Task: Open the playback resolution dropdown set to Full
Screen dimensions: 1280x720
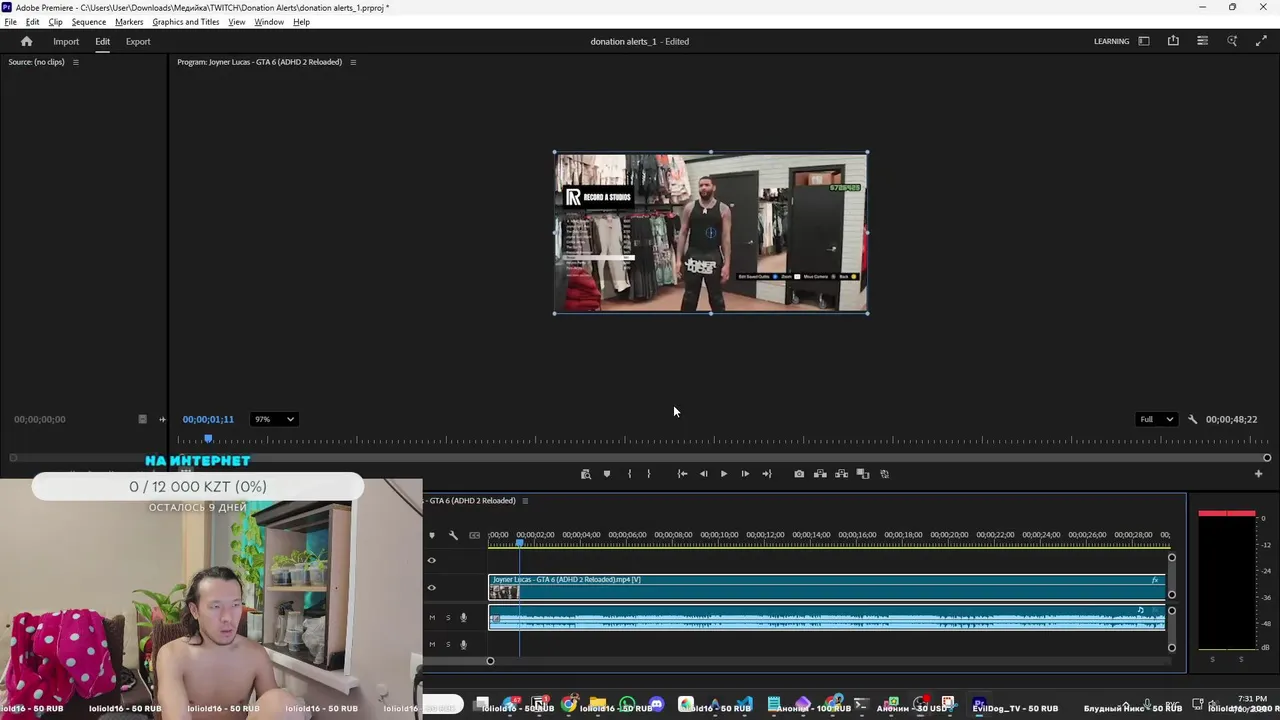Action: point(1156,419)
